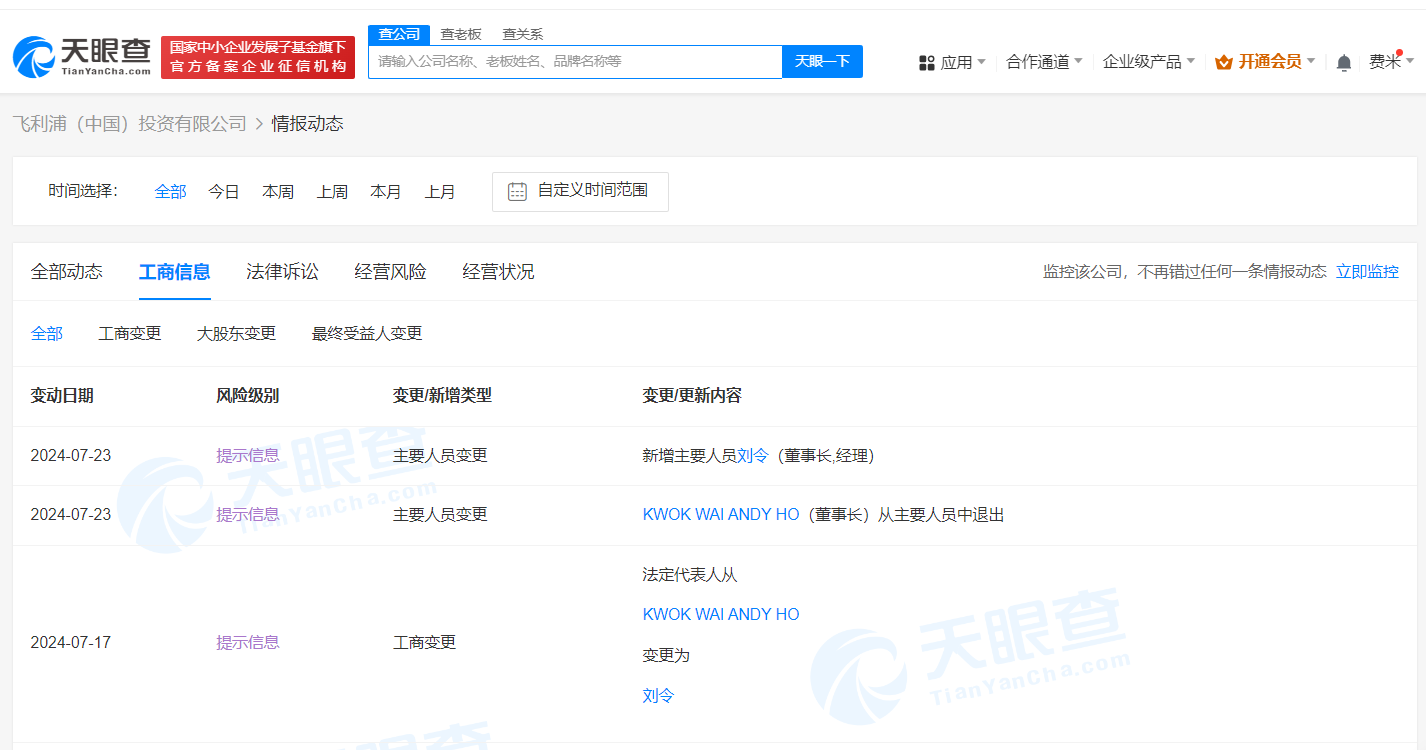Switch to the 经营风险 tab
The width and height of the screenshot is (1426, 750).
pyautogui.click(x=391, y=272)
